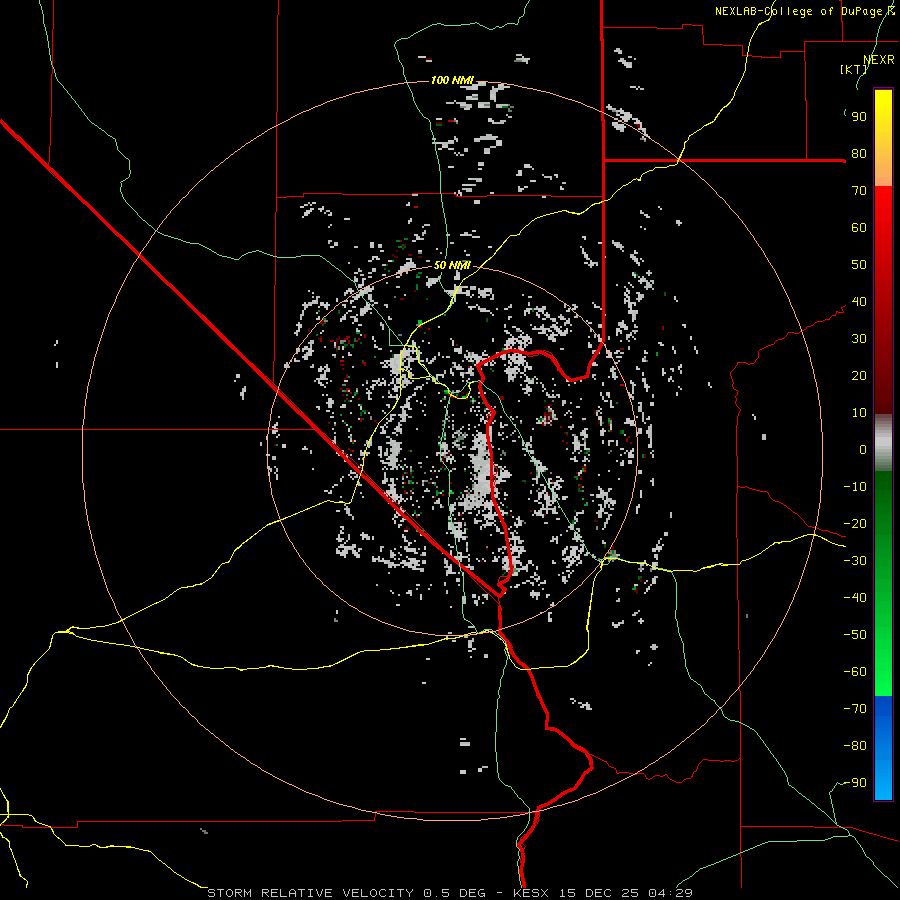Click the 40 value on velocity scale
The width and height of the screenshot is (900, 900).
pyautogui.click(x=859, y=302)
